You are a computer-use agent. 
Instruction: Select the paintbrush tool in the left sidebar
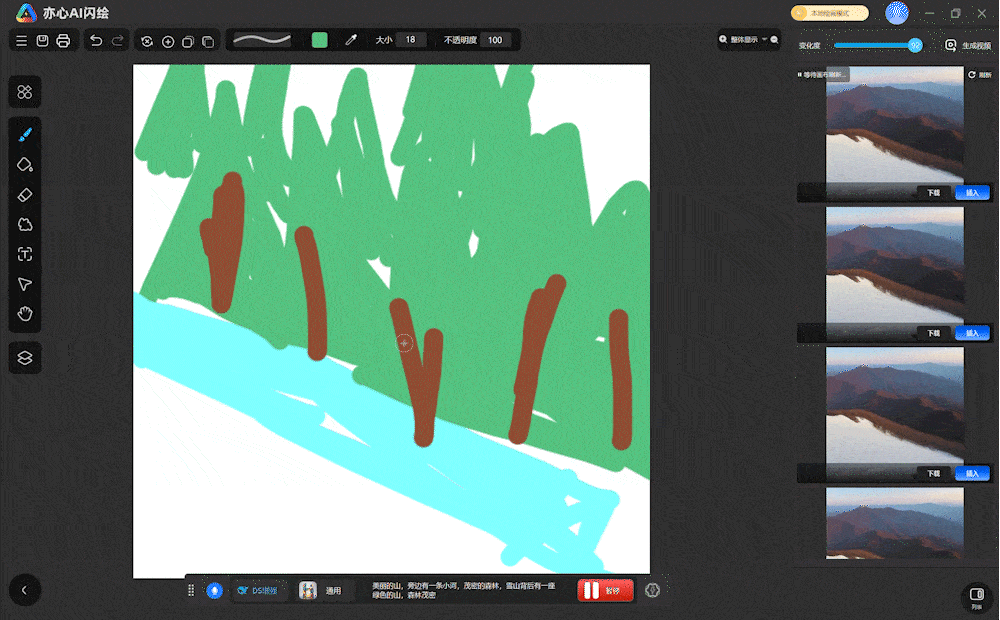click(26, 134)
